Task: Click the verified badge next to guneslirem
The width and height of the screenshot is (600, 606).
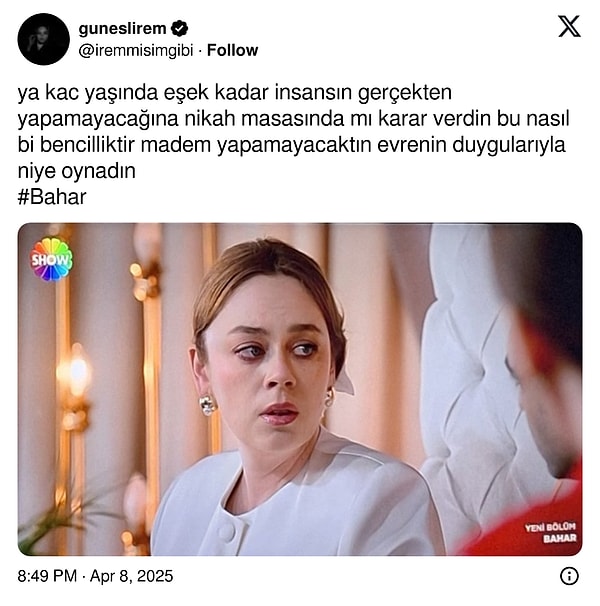Action: [179, 29]
